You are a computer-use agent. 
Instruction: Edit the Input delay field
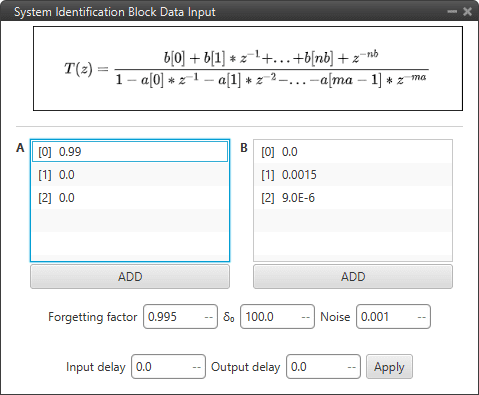coord(168,367)
